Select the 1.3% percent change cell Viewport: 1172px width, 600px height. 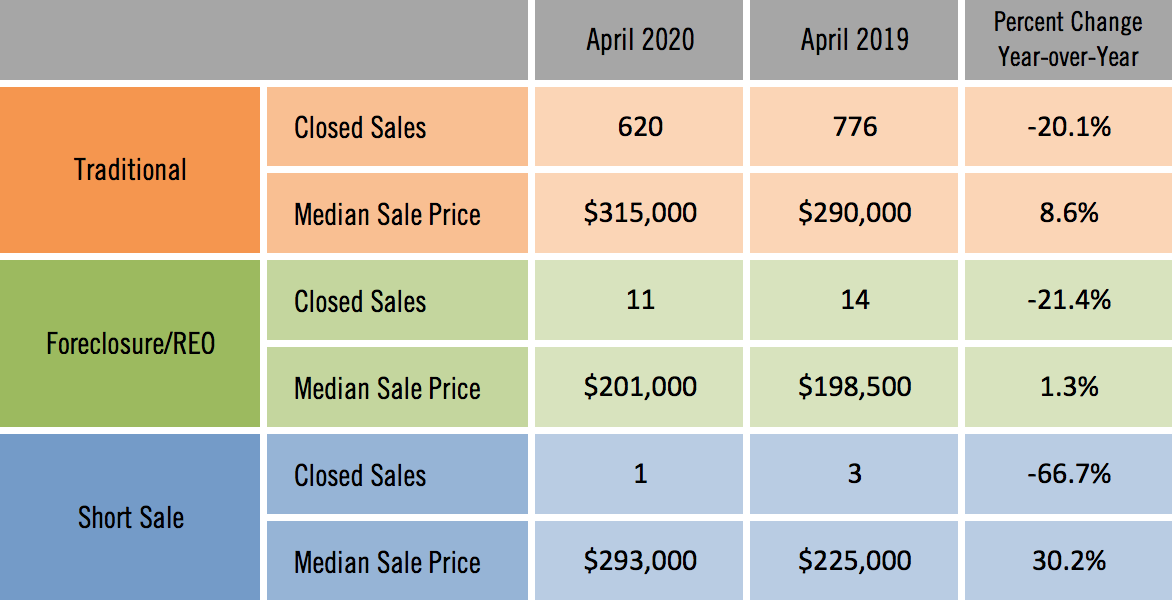tap(1067, 387)
